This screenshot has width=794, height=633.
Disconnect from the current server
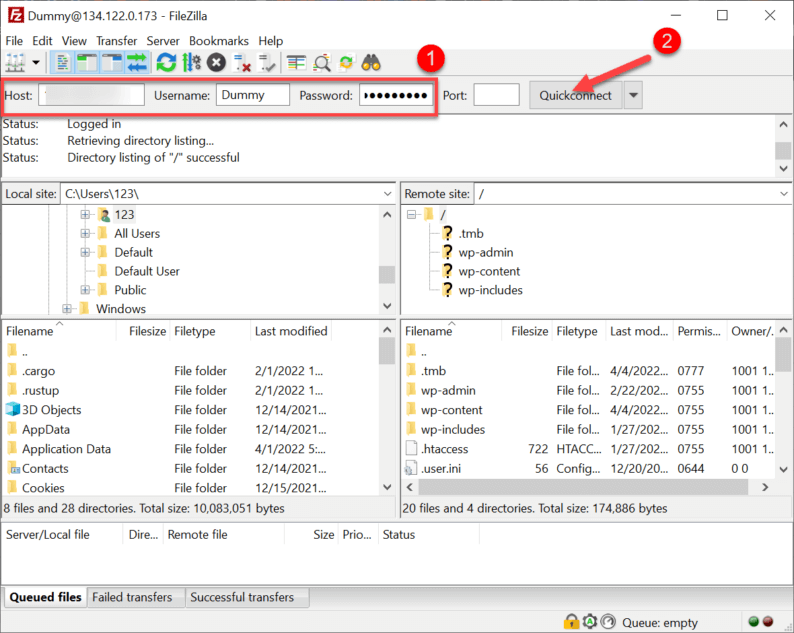coord(242,63)
